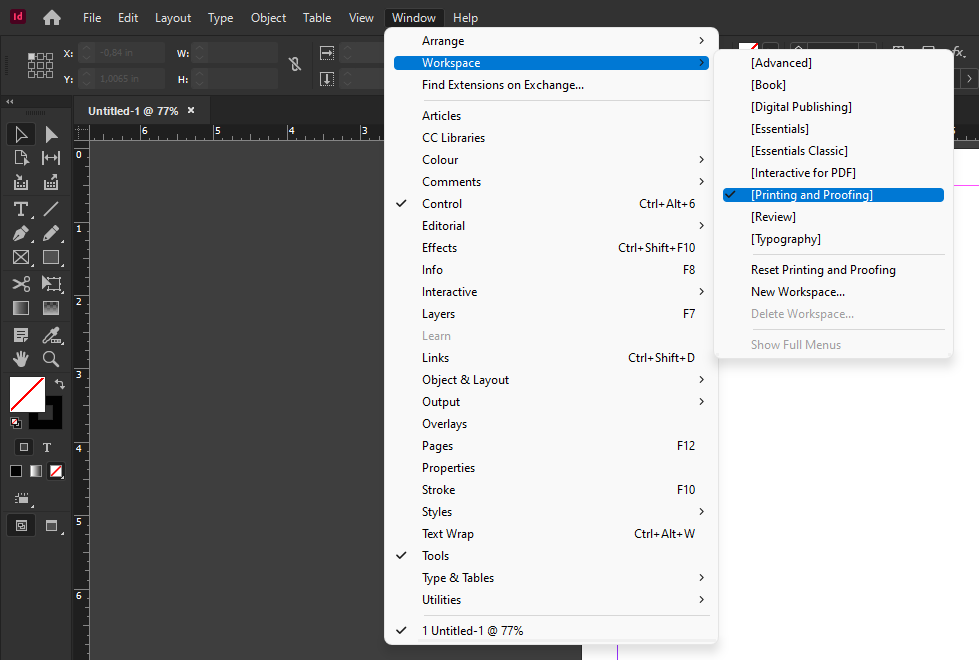Open the Object menu
This screenshot has height=660, width=979.
click(268, 18)
